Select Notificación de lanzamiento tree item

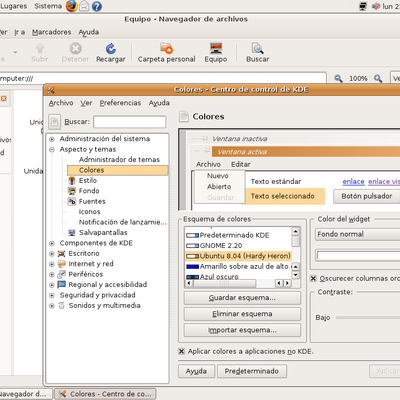click(123, 222)
